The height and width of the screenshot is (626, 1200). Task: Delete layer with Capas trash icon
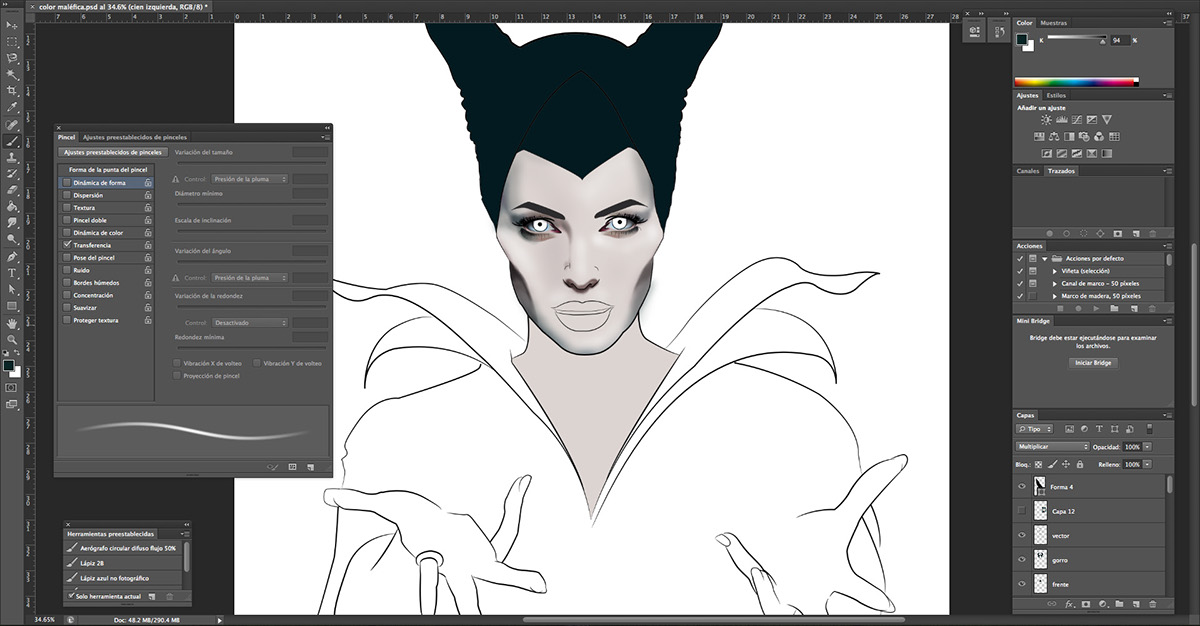1153,604
